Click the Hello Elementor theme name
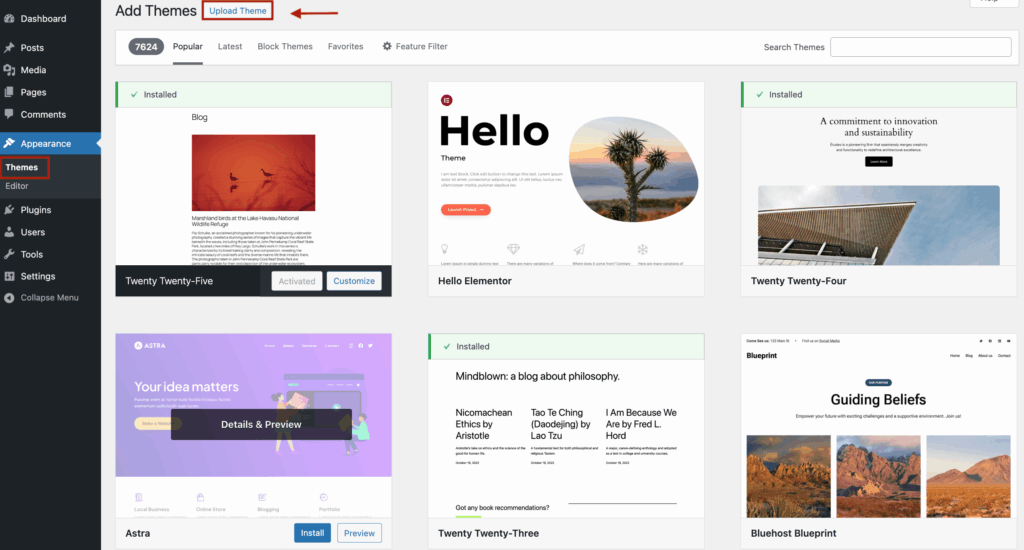Image resolution: width=1024 pixels, height=550 pixels. (475, 281)
